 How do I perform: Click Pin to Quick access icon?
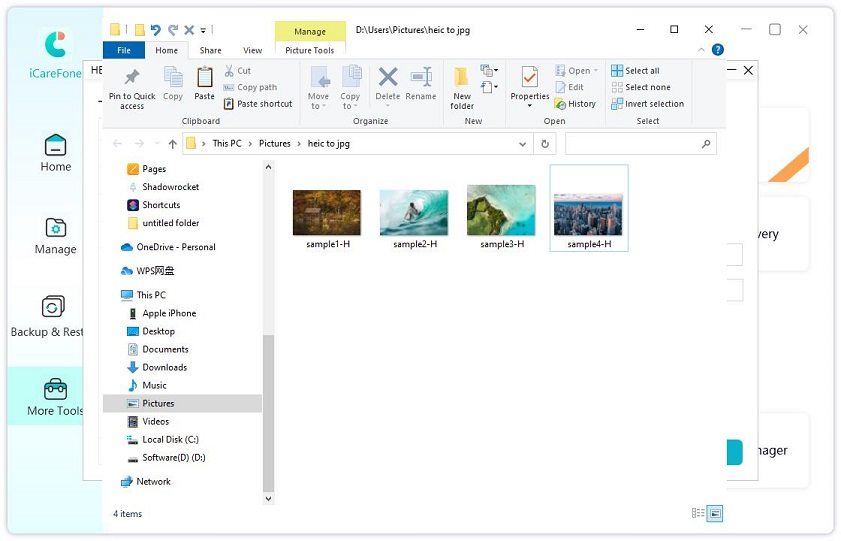tap(132, 77)
